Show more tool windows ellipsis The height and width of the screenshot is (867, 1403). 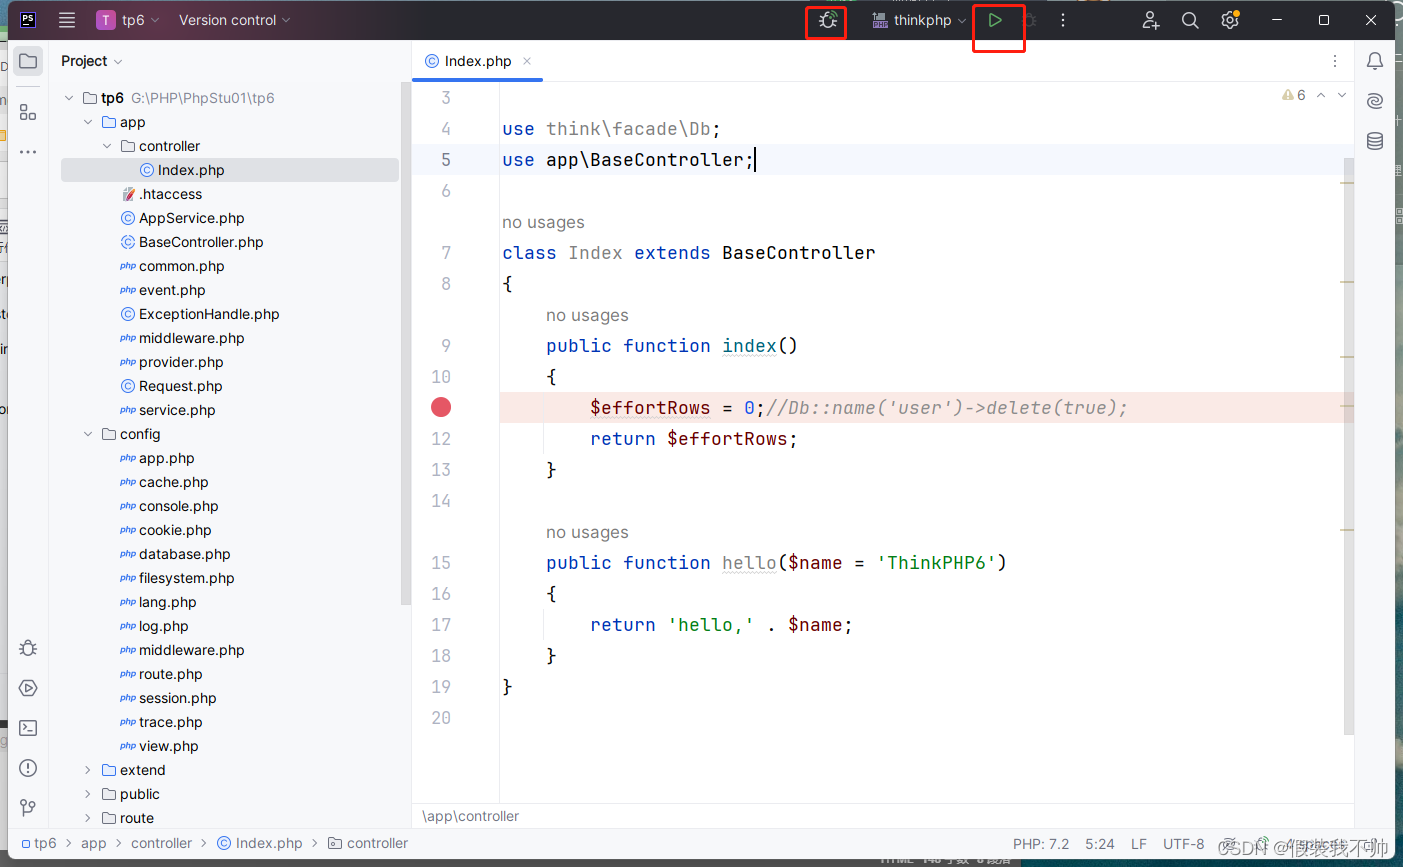pyautogui.click(x=28, y=152)
